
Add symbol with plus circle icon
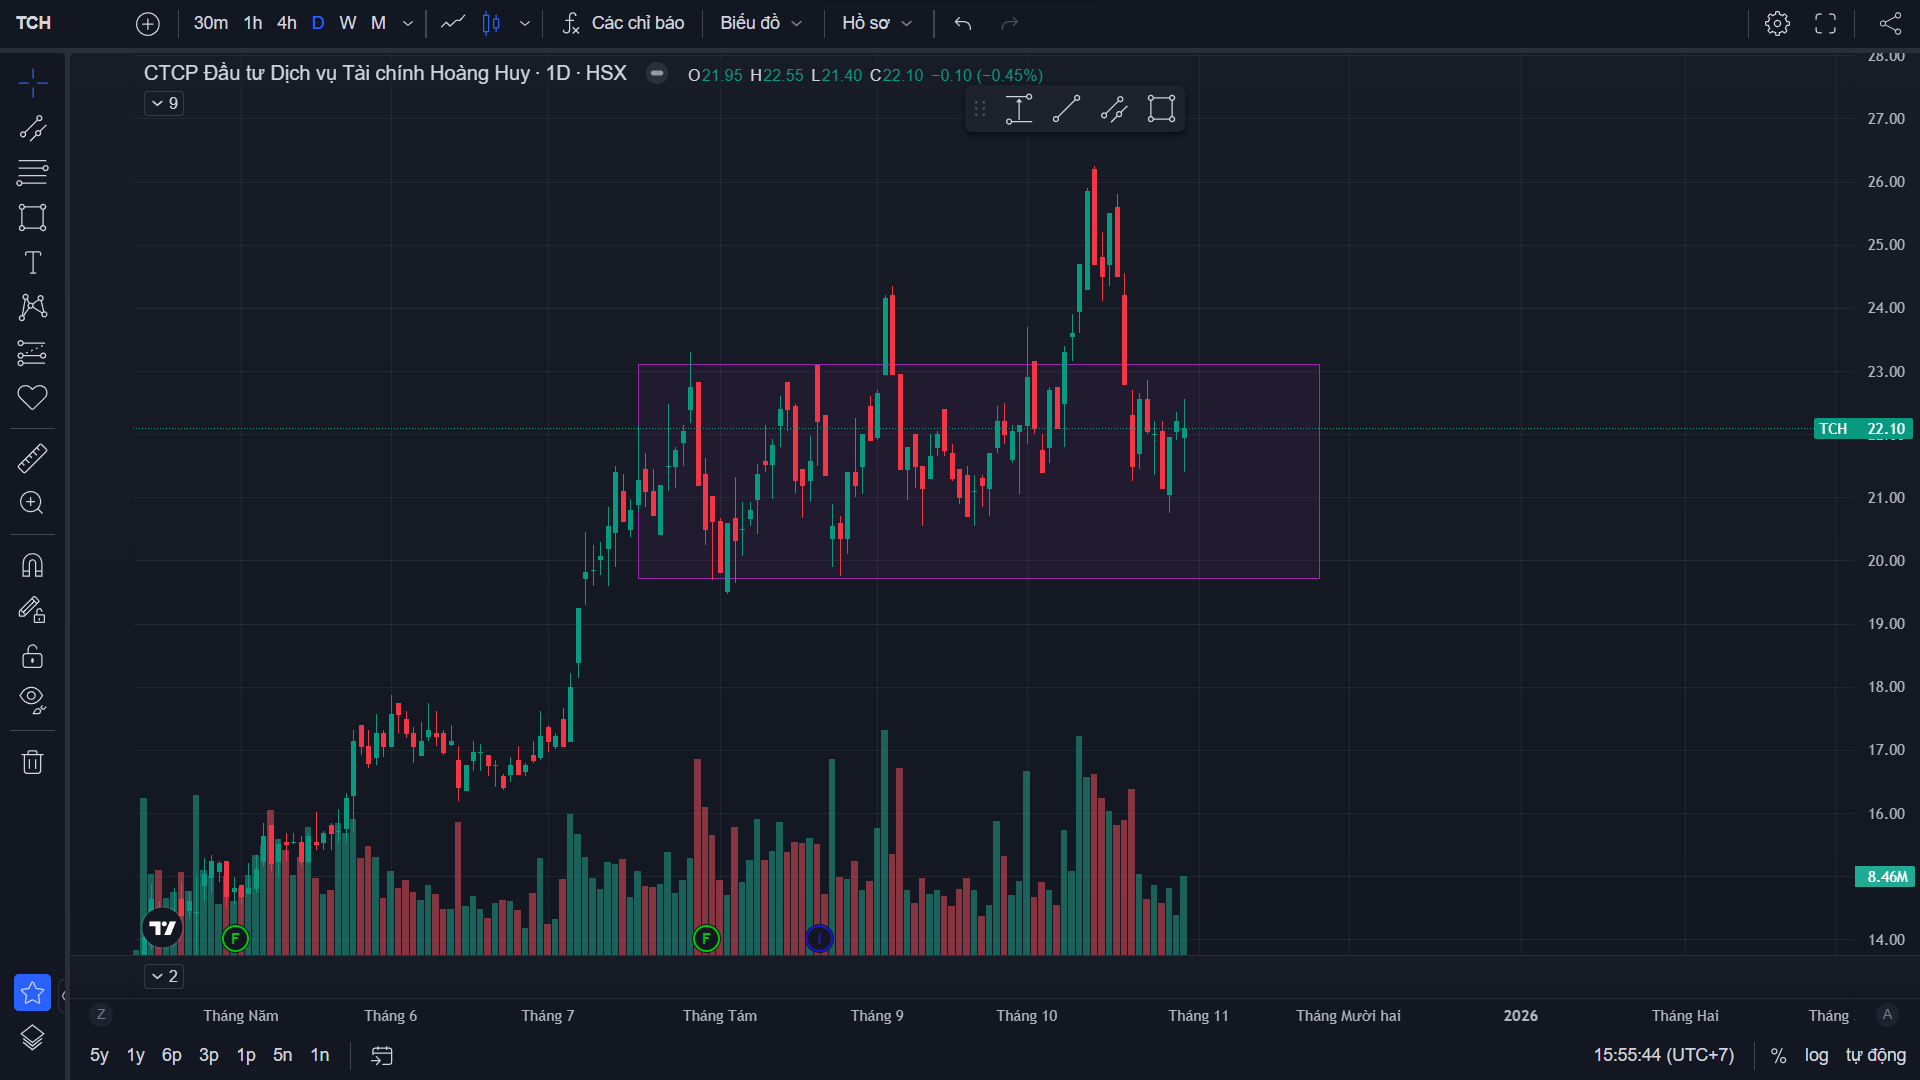(x=148, y=23)
